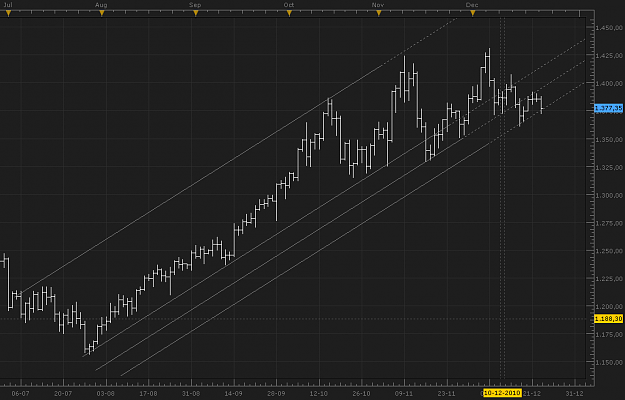The image size is (625, 400).
Task: Click the 09-11 date on the time axis
Action: [404, 394]
